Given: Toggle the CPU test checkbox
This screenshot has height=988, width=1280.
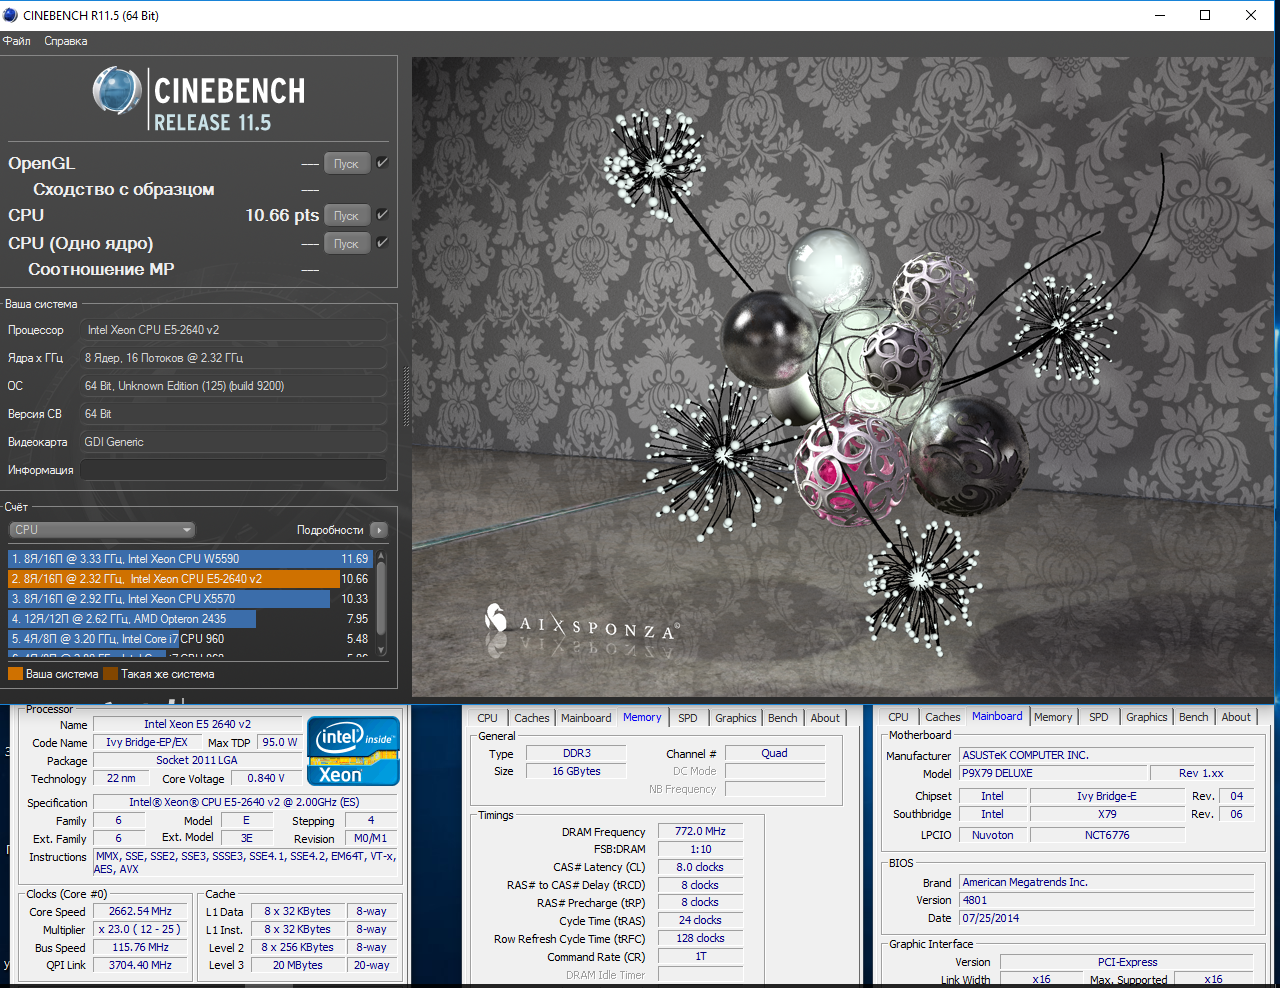Looking at the screenshot, I should click(x=382, y=214).
